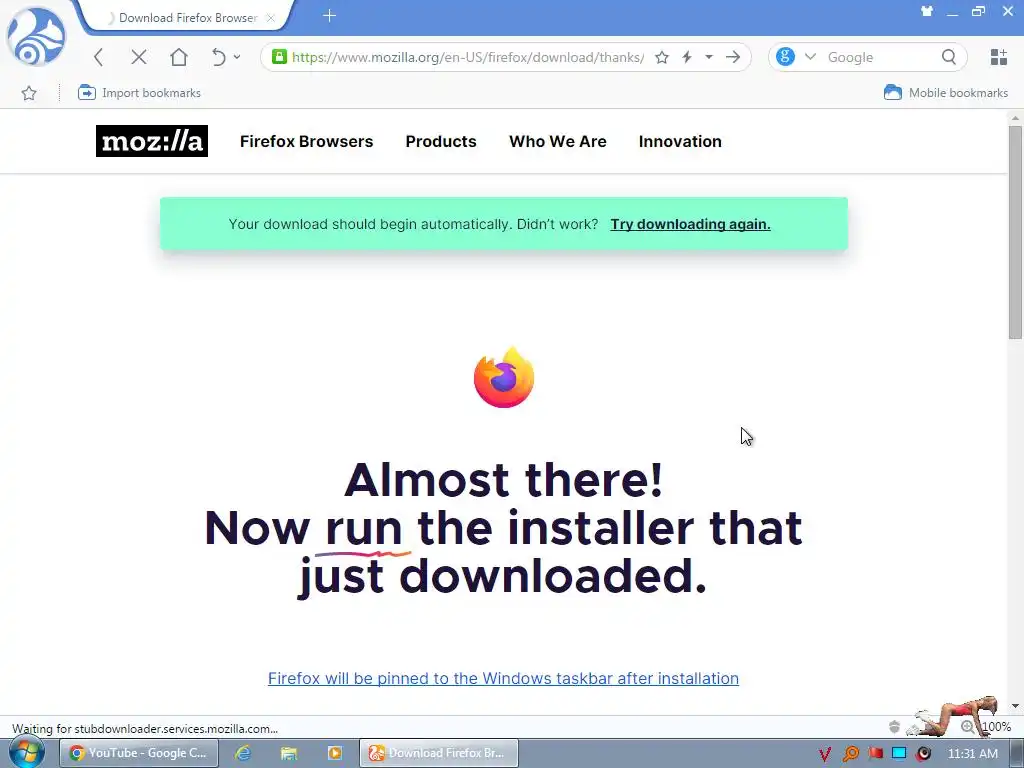
Task: Bookmark this page with the star icon
Action: coord(662,57)
